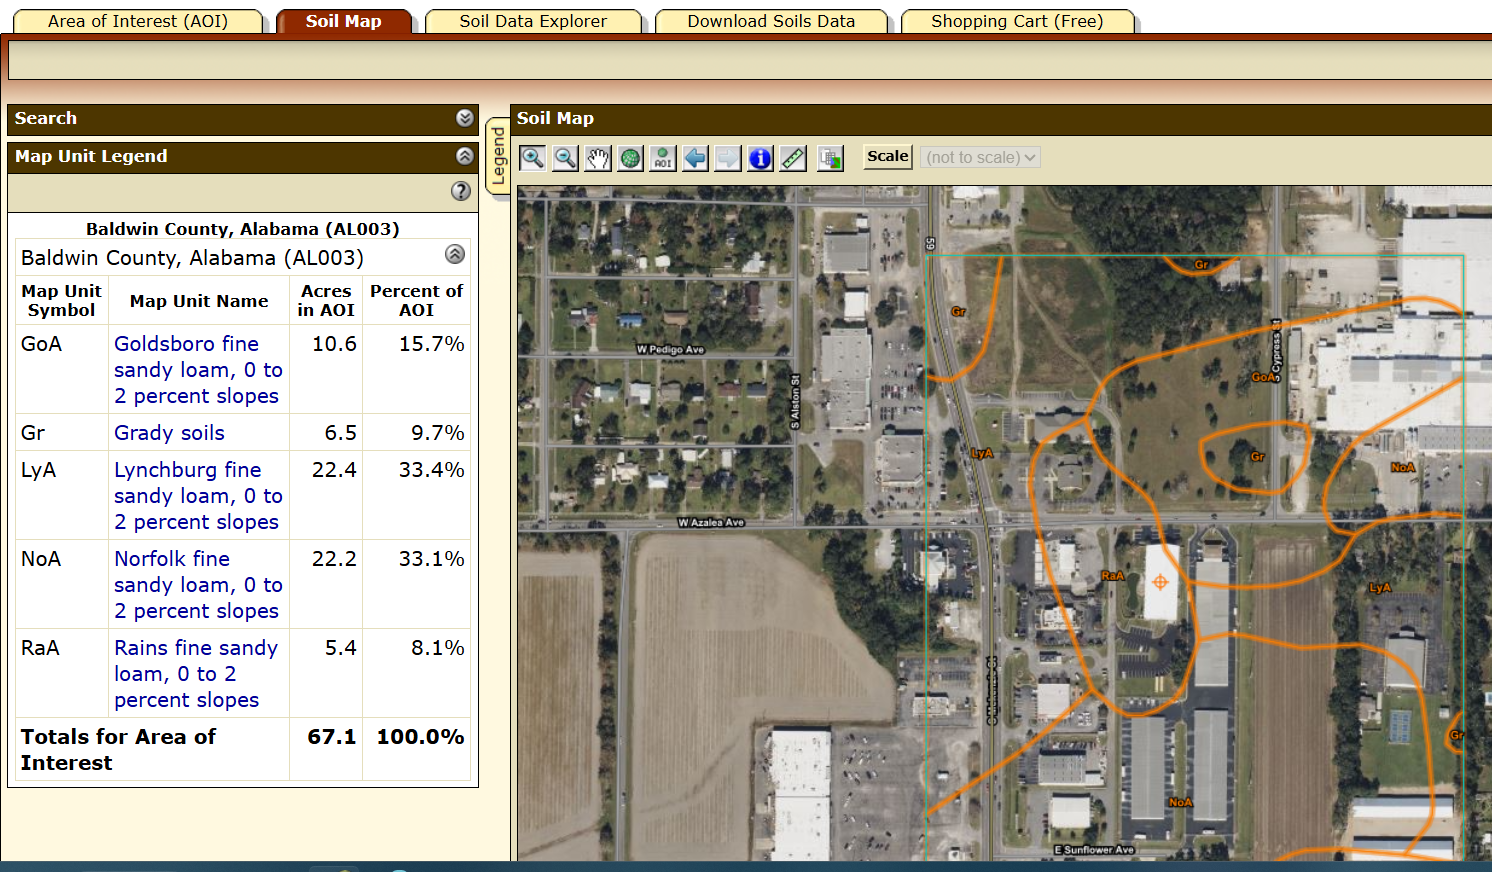Screen dimensions: 1492x872
Task: Activate the Pan hand tool
Action: (598, 158)
